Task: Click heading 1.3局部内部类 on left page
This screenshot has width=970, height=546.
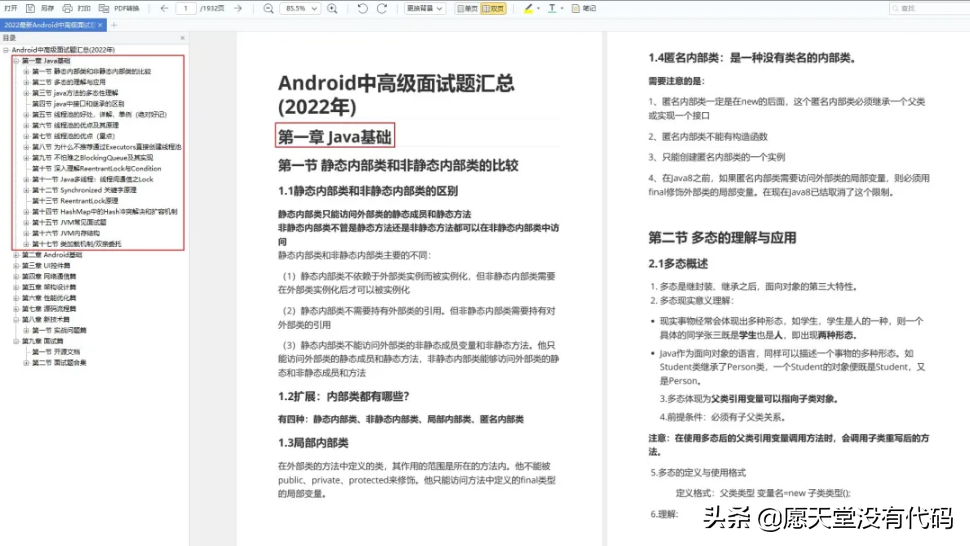Action: tap(313, 443)
